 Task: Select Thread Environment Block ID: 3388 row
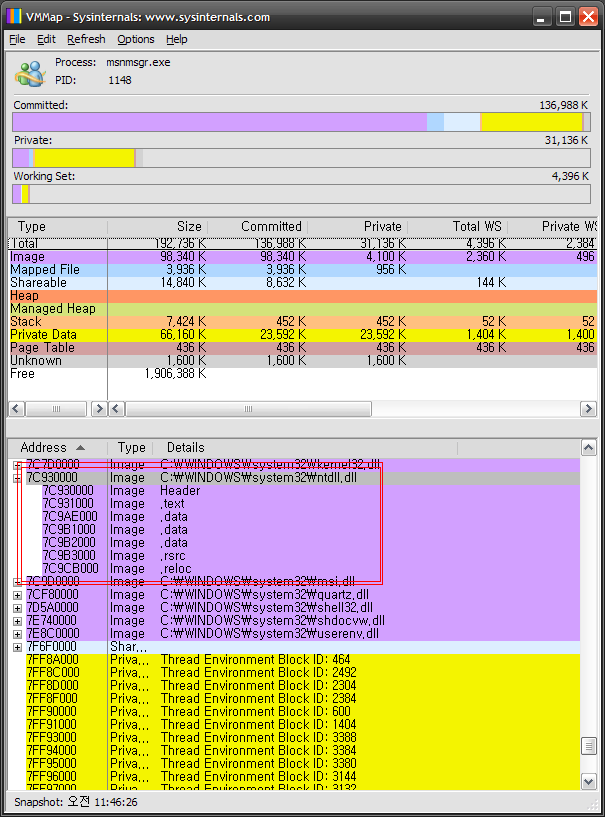[302, 738]
